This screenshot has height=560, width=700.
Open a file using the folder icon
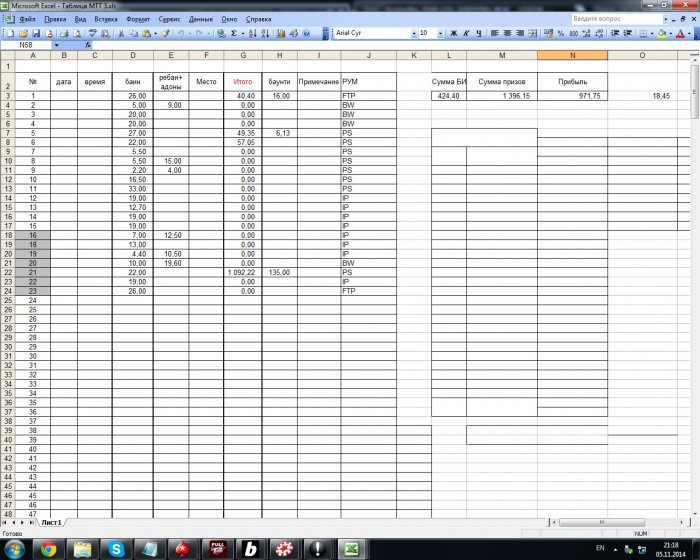click(x=23, y=33)
